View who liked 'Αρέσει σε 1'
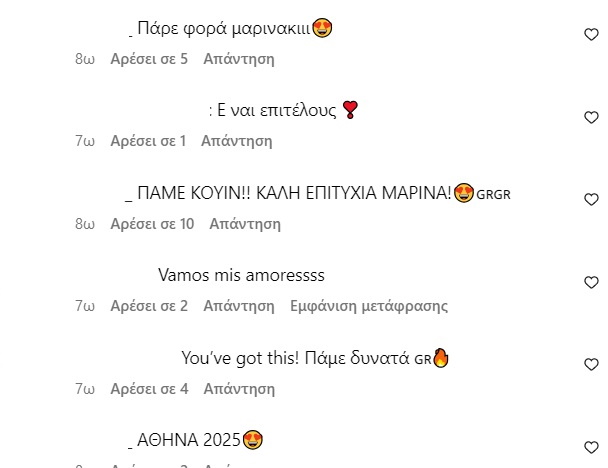Screen dimensions: 608x468 pos(149,141)
